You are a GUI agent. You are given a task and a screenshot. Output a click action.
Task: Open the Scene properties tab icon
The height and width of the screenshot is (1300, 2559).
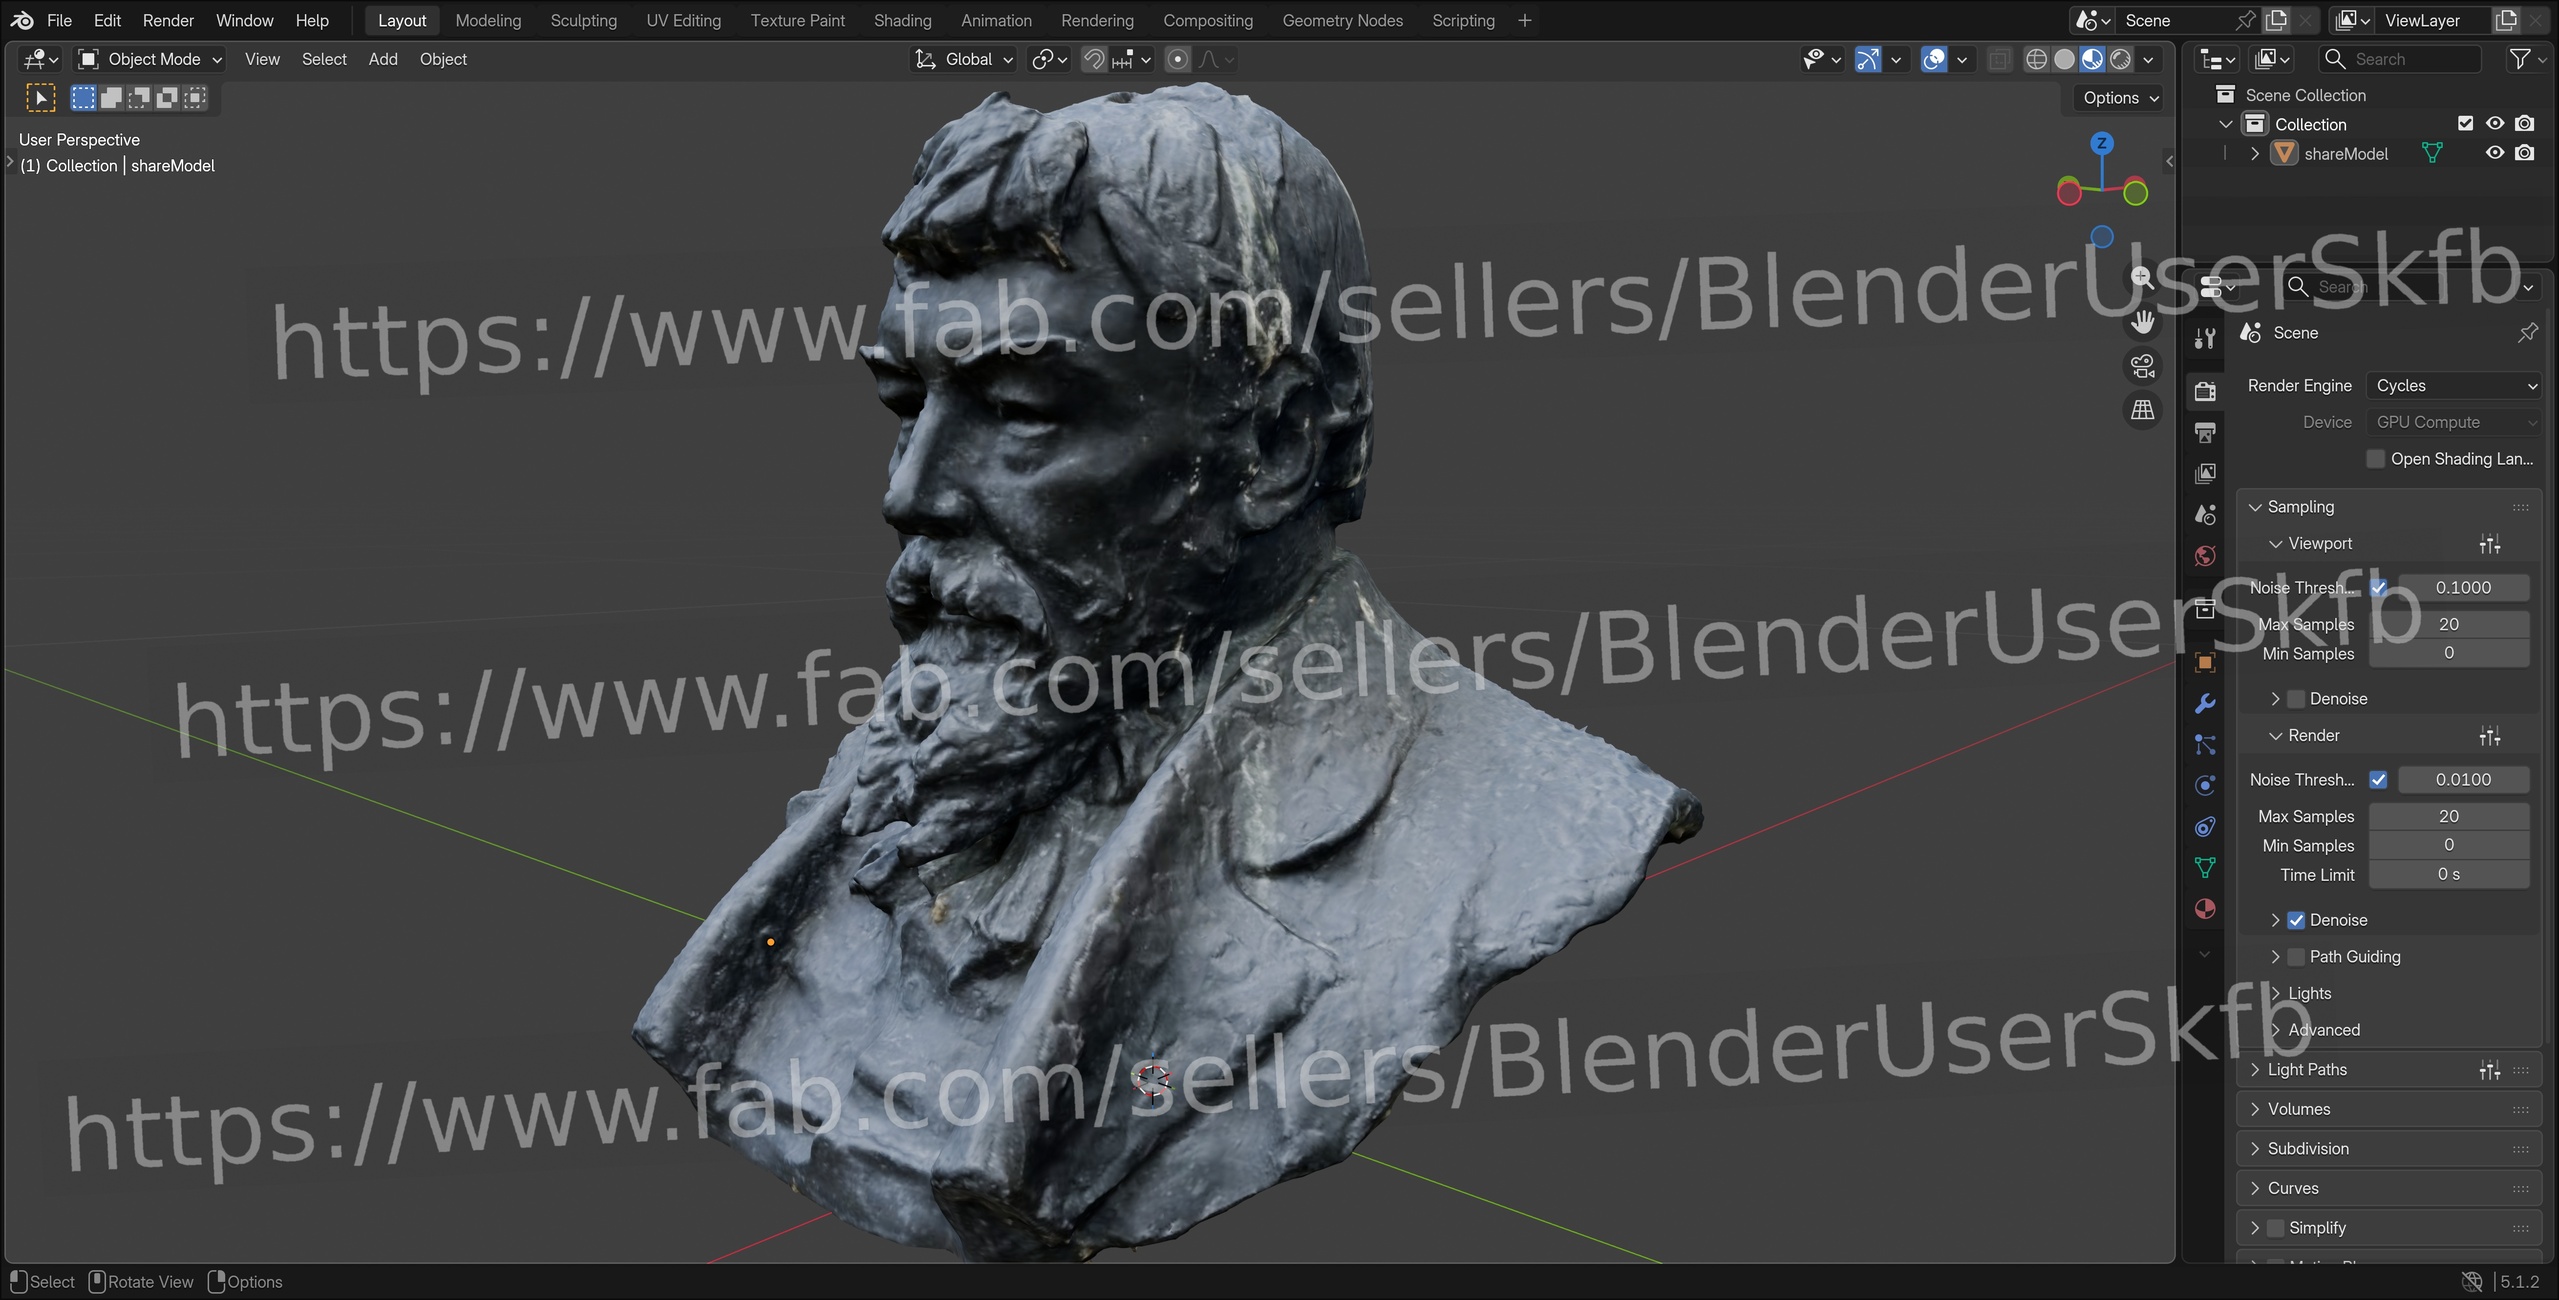coord(2205,514)
